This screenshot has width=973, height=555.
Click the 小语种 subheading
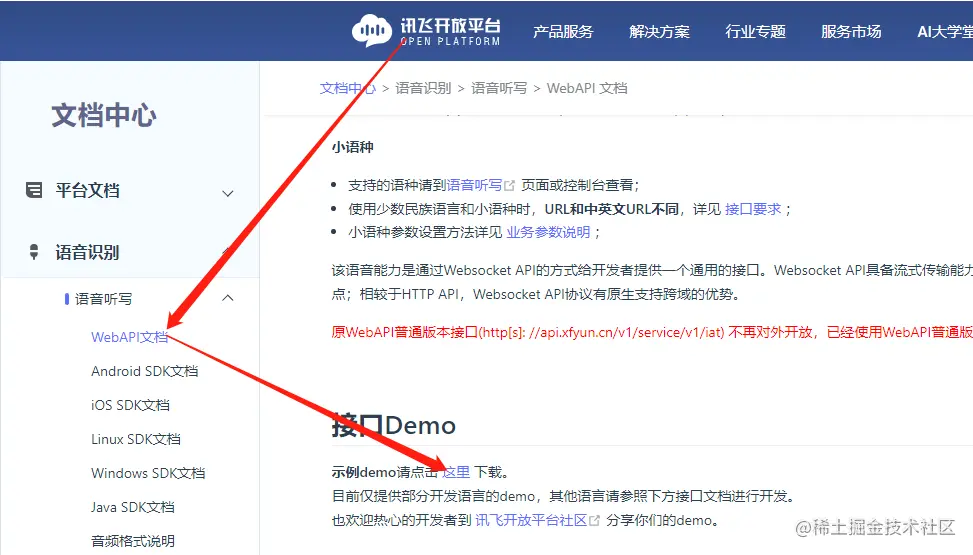(352, 147)
